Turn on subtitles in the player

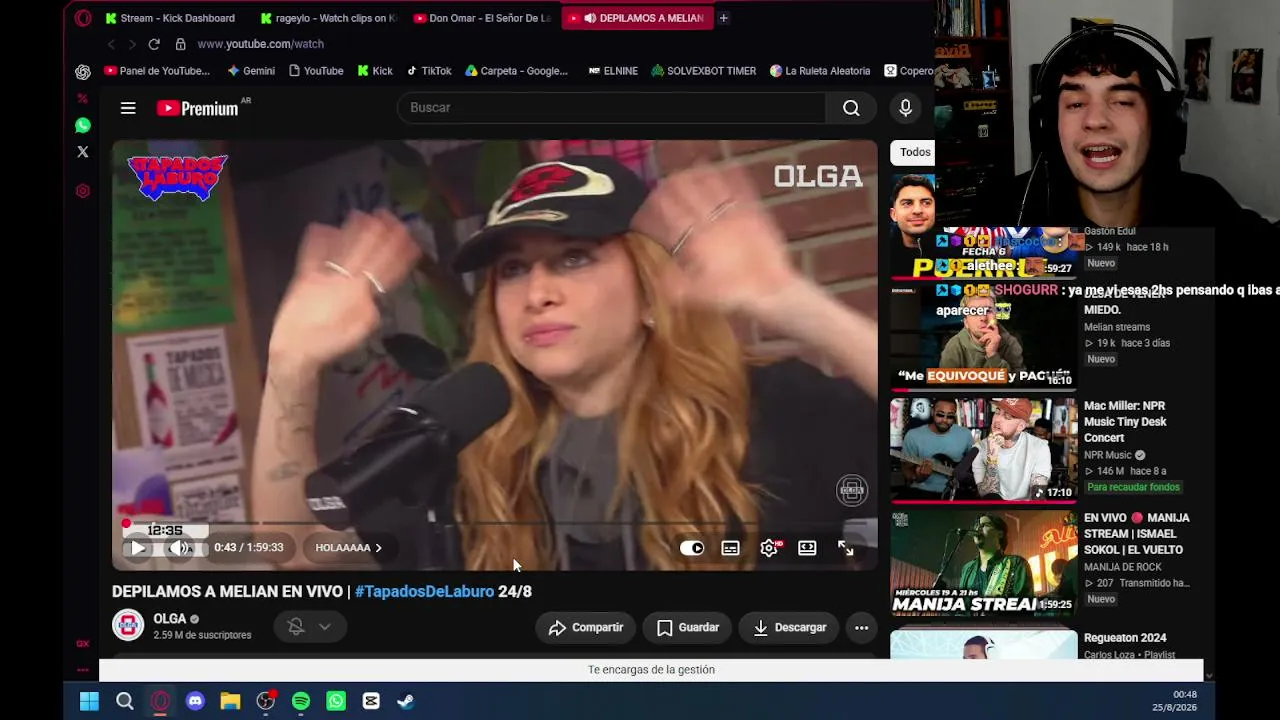tap(731, 548)
